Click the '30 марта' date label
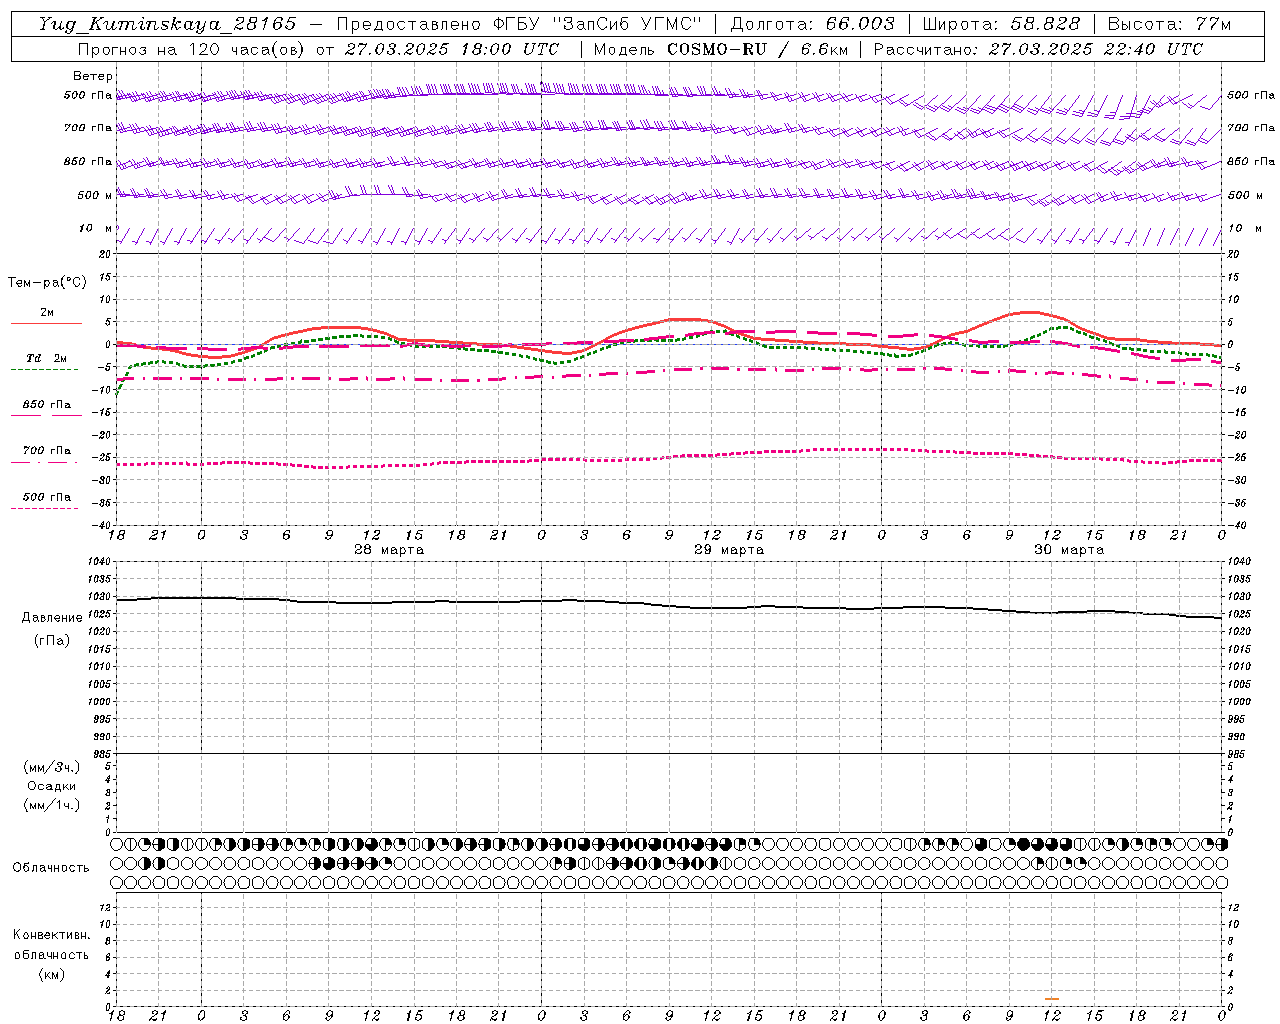The image size is (1280, 1024). [x=1069, y=550]
